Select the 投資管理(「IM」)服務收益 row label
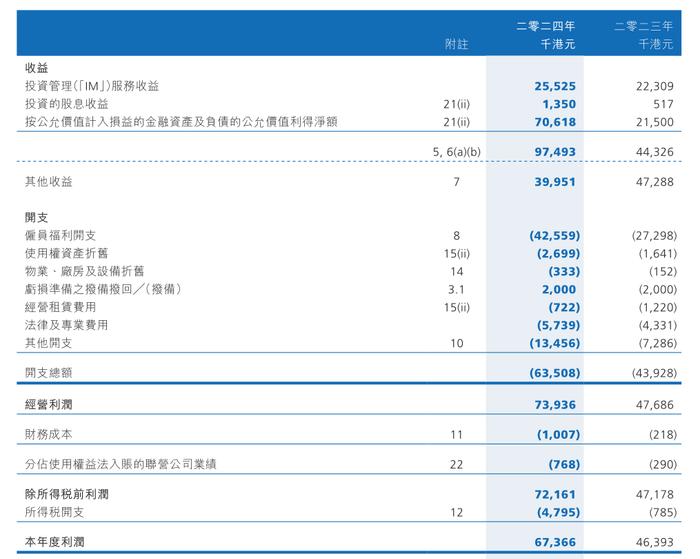The image size is (700, 559). tap(92, 86)
